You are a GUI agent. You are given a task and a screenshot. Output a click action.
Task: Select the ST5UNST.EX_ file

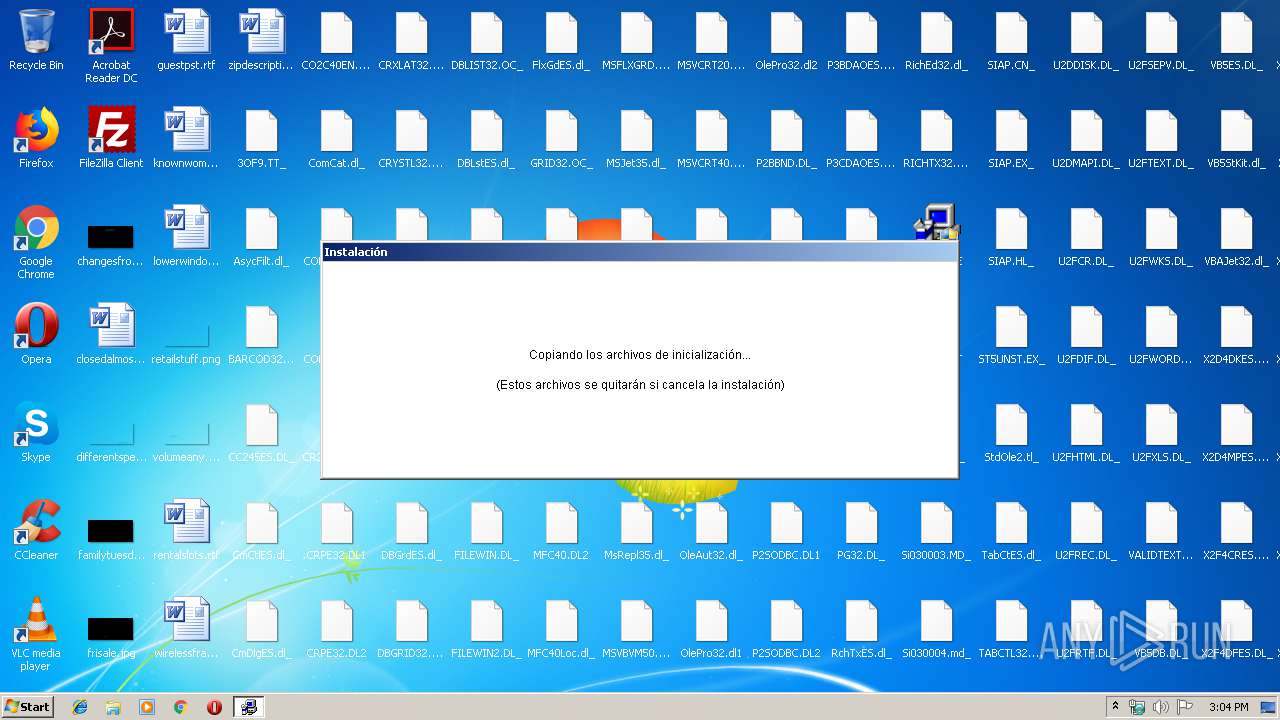click(1011, 334)
